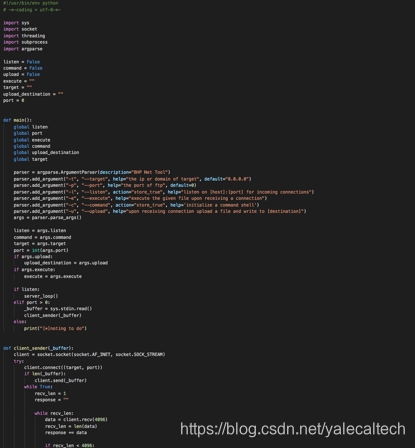Click the 'client_sender(_buffer)' call under elif

(53, 315)
